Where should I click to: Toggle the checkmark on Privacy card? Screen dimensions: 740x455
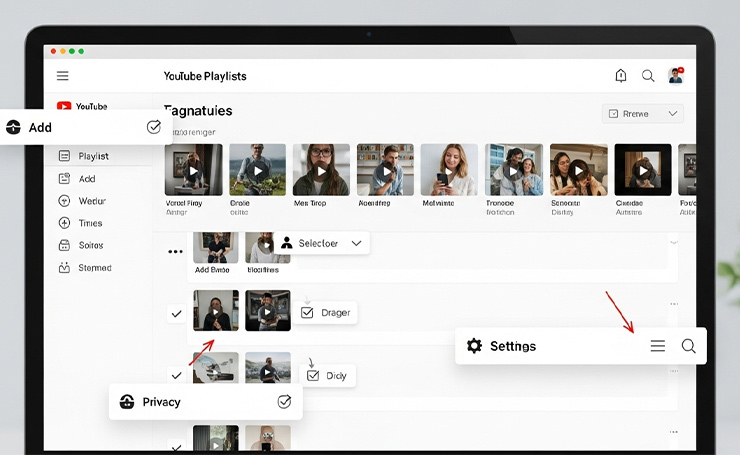[284, 401]
